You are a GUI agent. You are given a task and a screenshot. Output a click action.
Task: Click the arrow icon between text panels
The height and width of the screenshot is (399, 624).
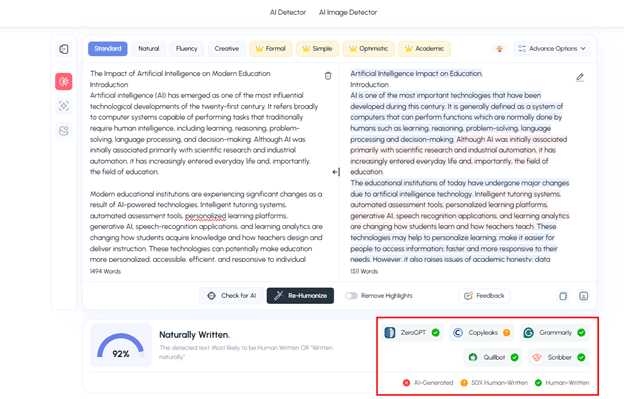pos(336,172)
